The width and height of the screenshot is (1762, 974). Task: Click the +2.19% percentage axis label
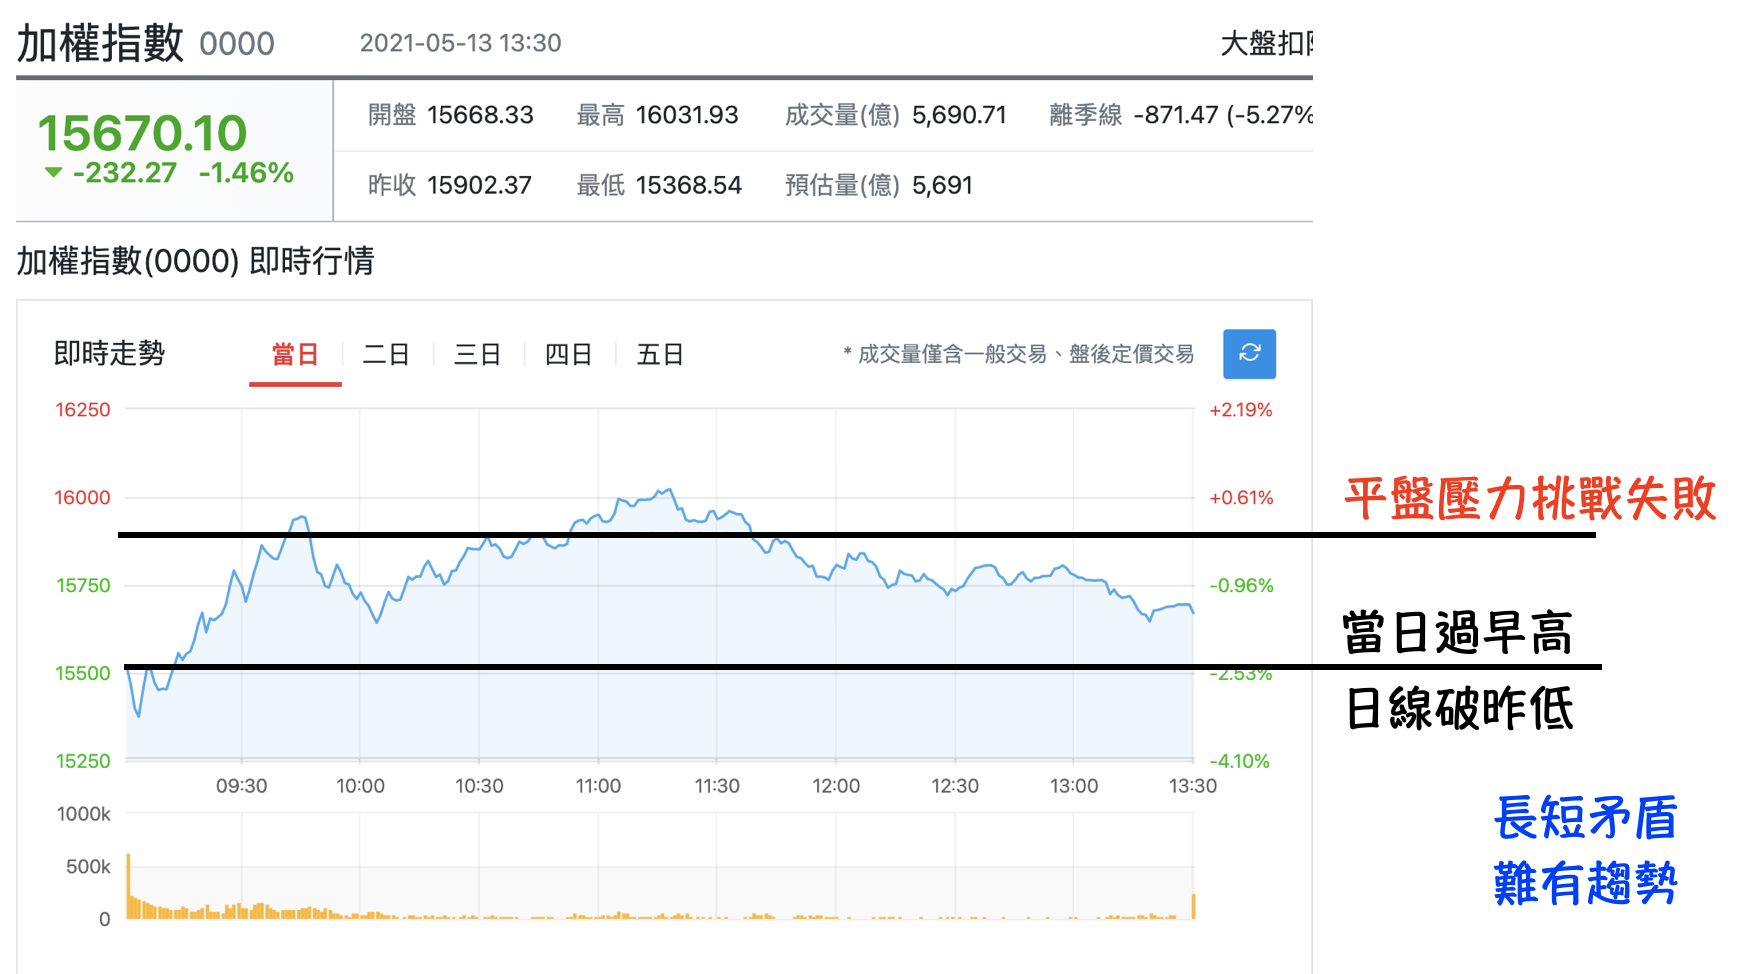(x=1240, y=409)
